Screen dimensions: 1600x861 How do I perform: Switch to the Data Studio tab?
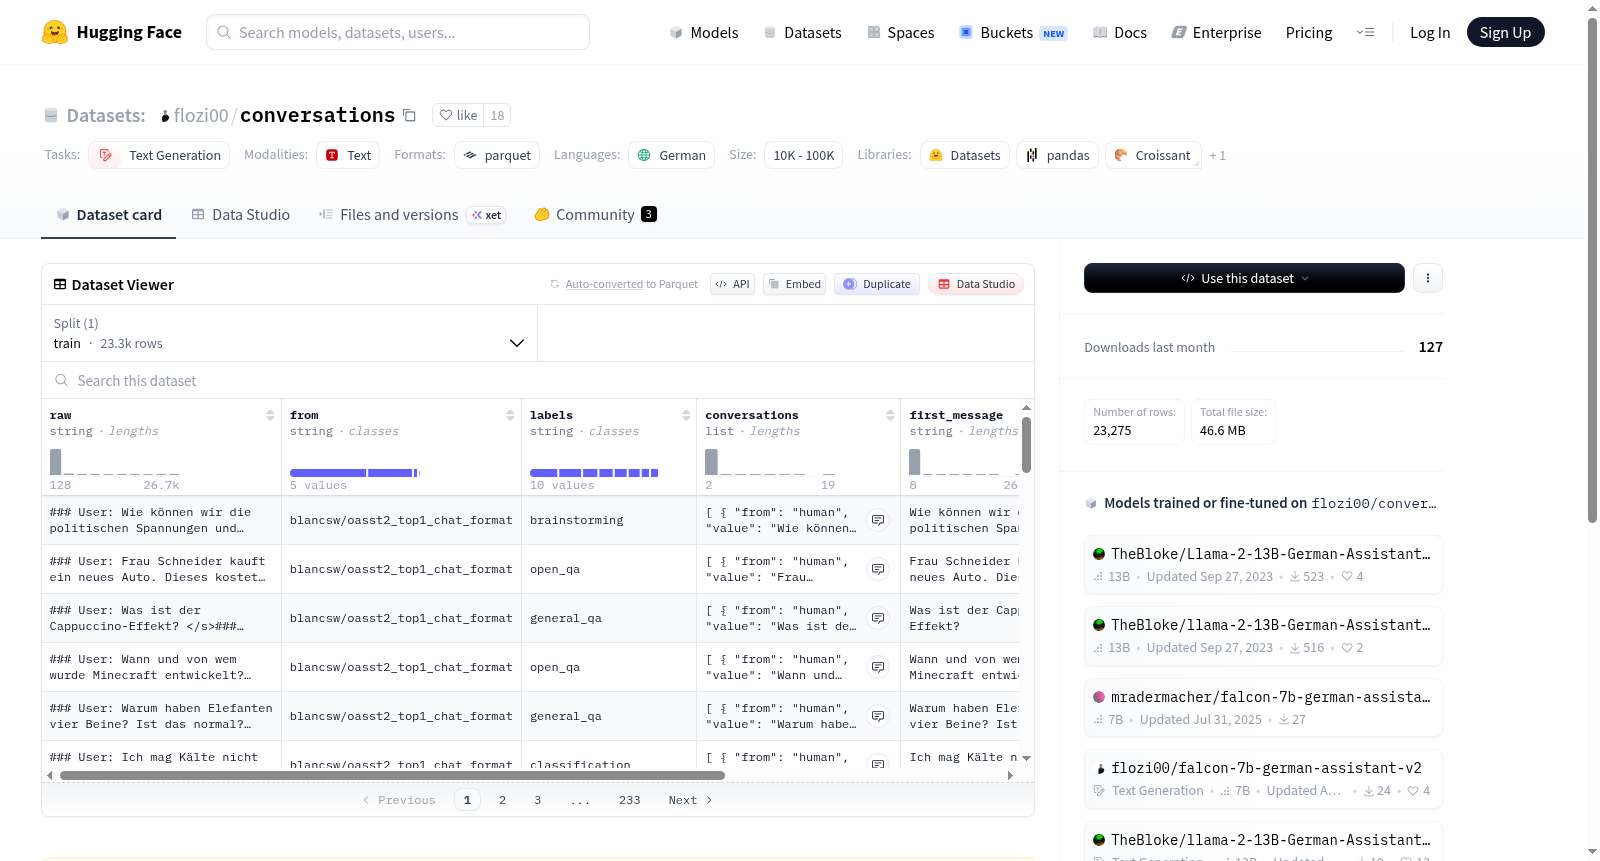click(x=240, y=214)
